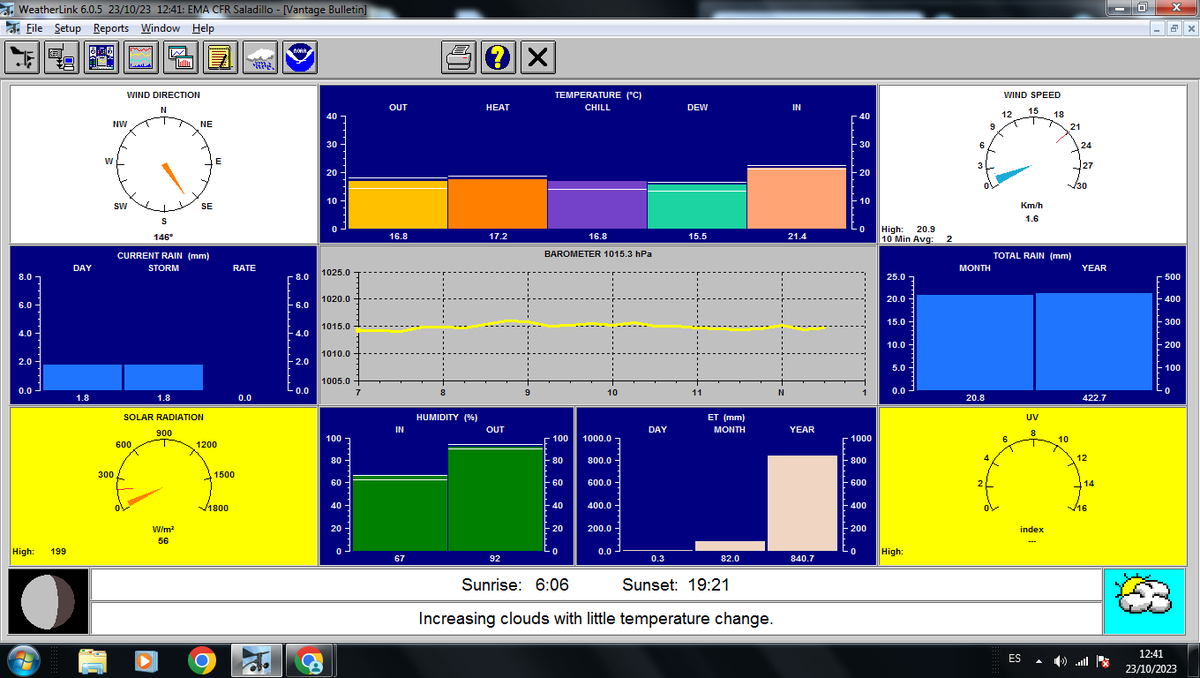Open the Chrome profile window taskbar icon
This screenshot has width=1200, height=678.
(310, 660)
